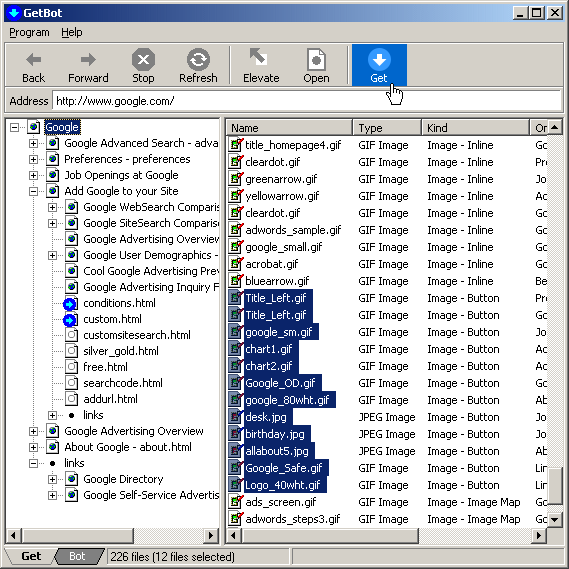569x569 pixels.
Task: Select the Google_Safe.gif file name
Action: tap(284, 468)
